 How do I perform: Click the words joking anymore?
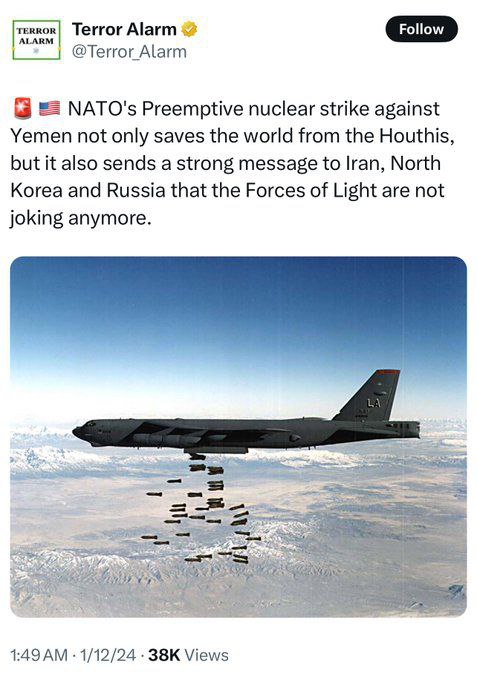point(81,219)
